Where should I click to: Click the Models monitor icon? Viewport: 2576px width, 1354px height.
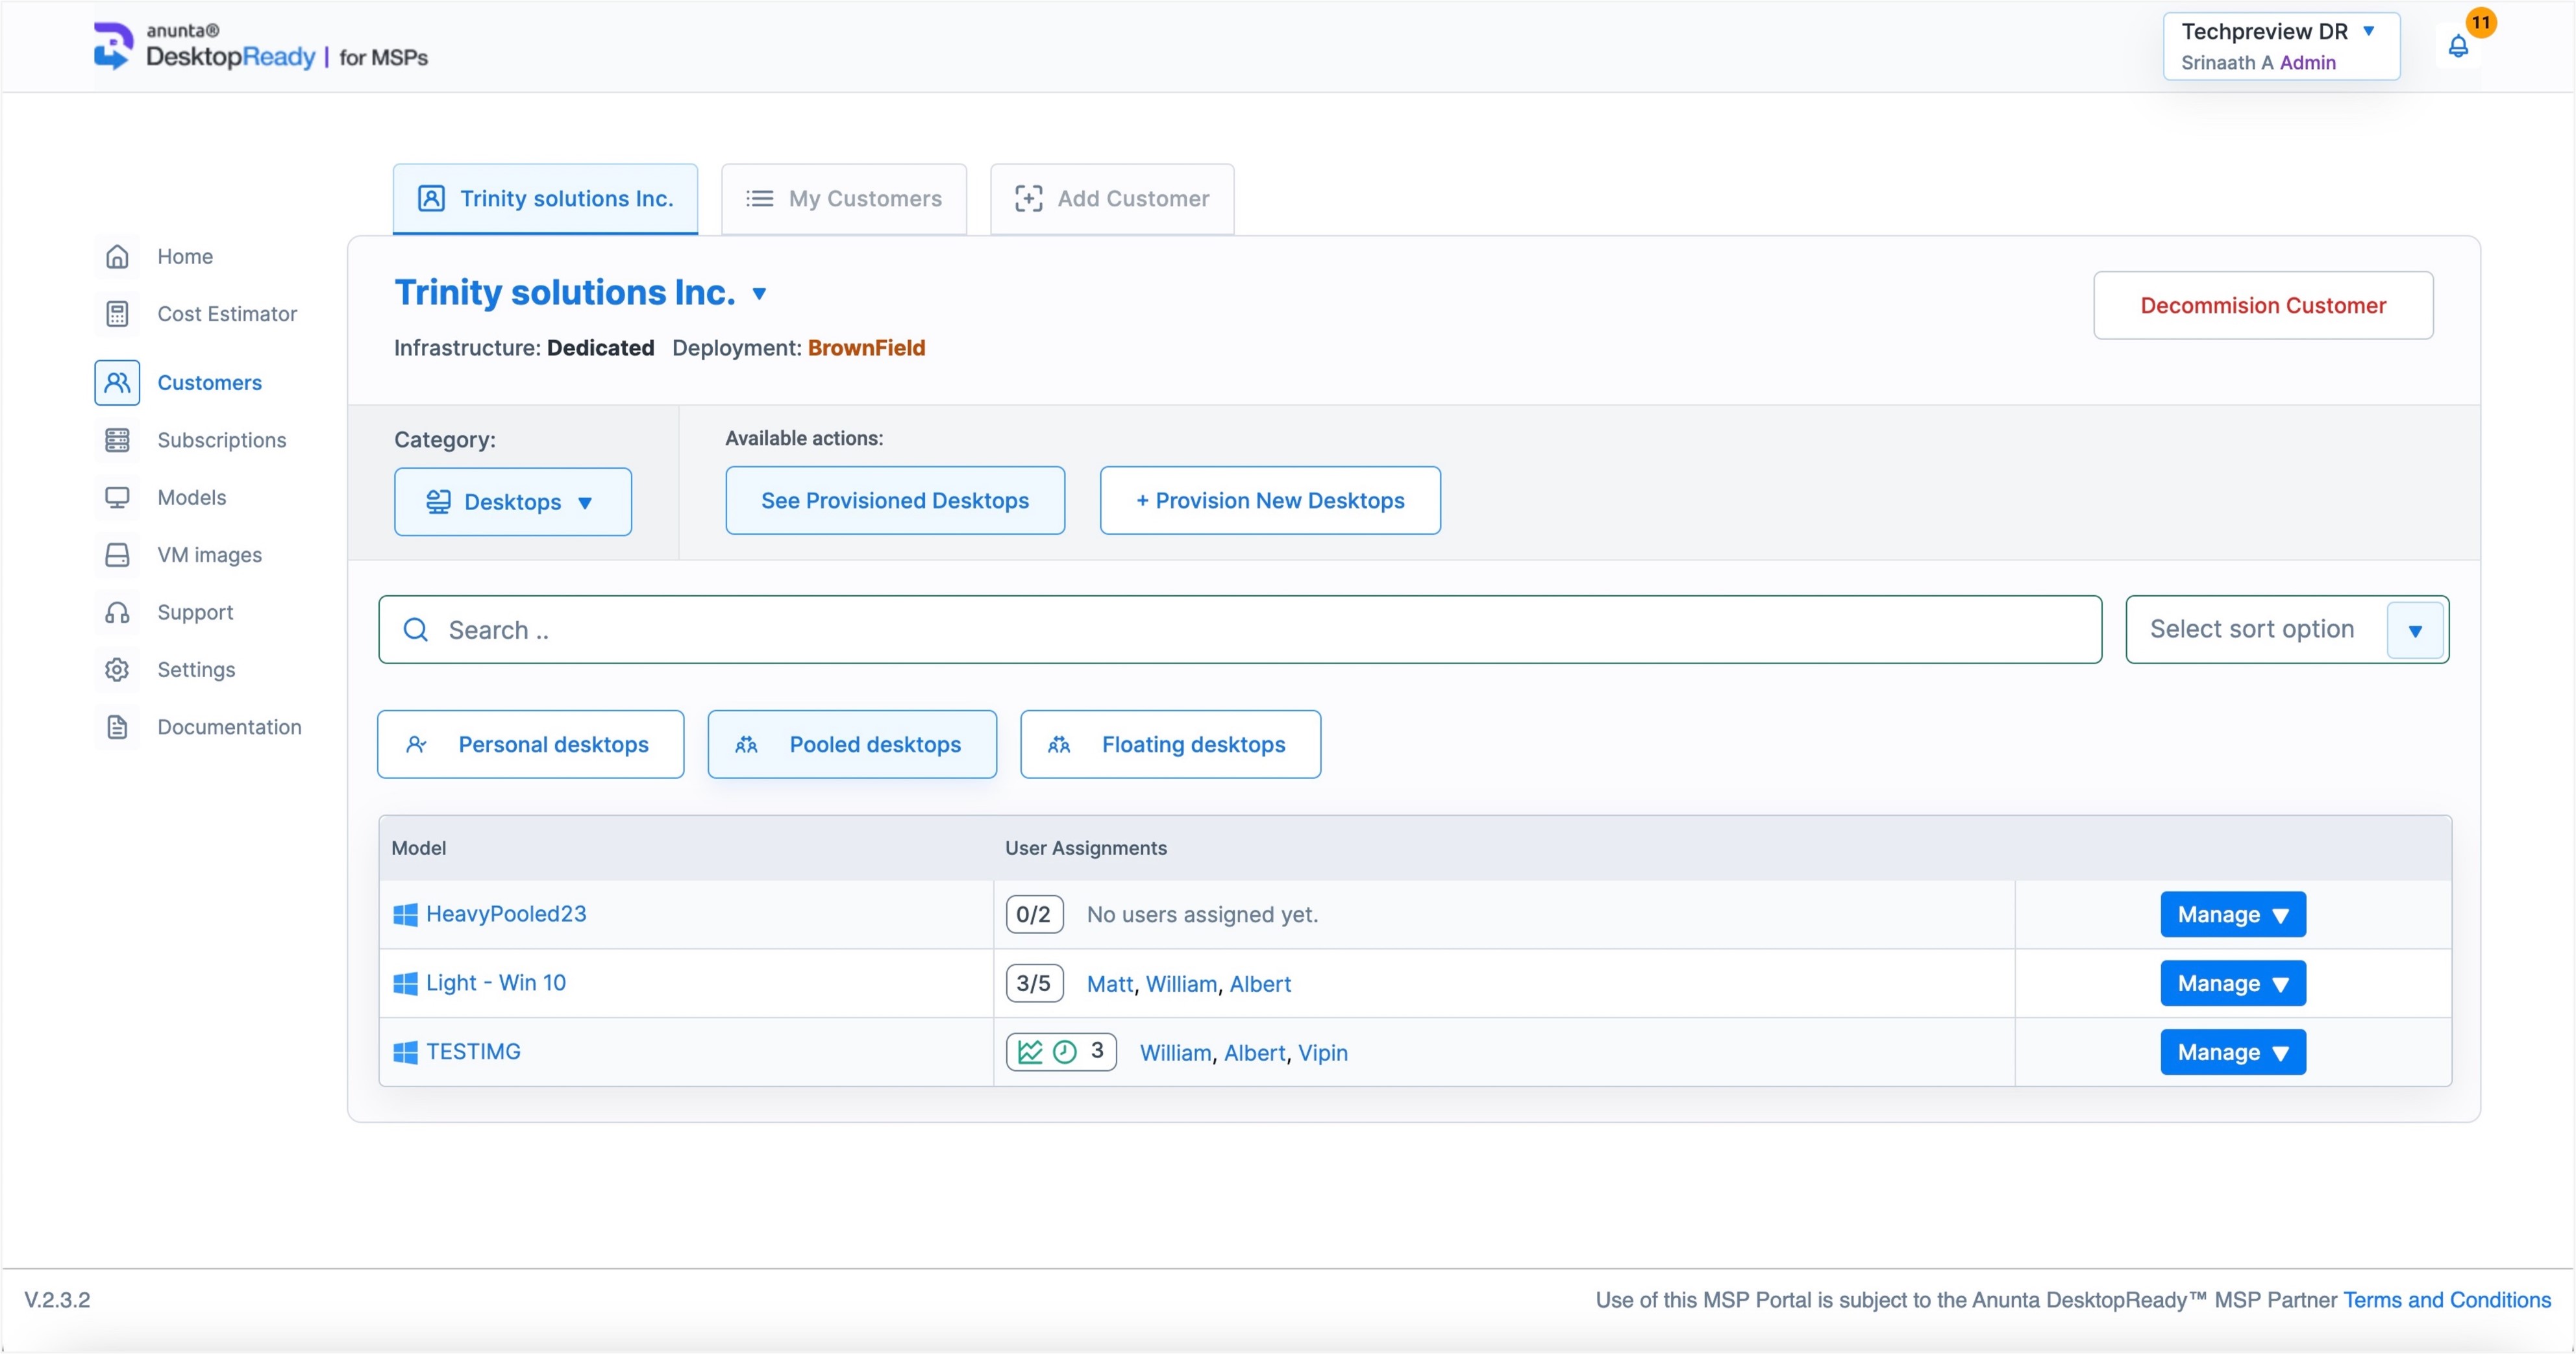point(117,498)
